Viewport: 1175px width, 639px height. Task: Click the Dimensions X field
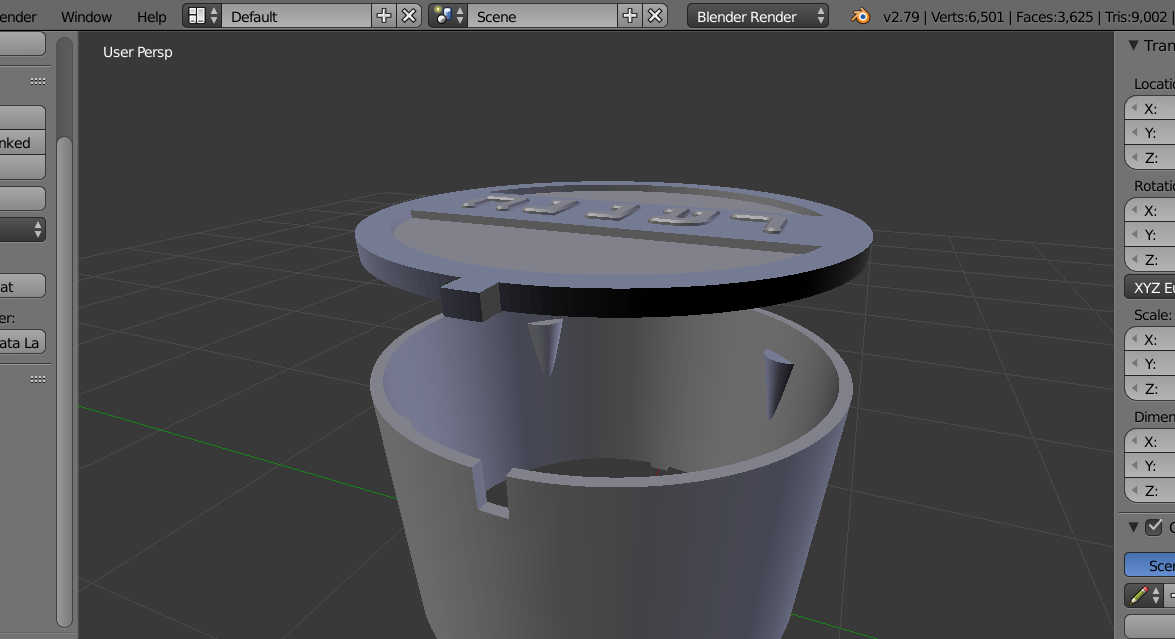(x=1150, y=441)
